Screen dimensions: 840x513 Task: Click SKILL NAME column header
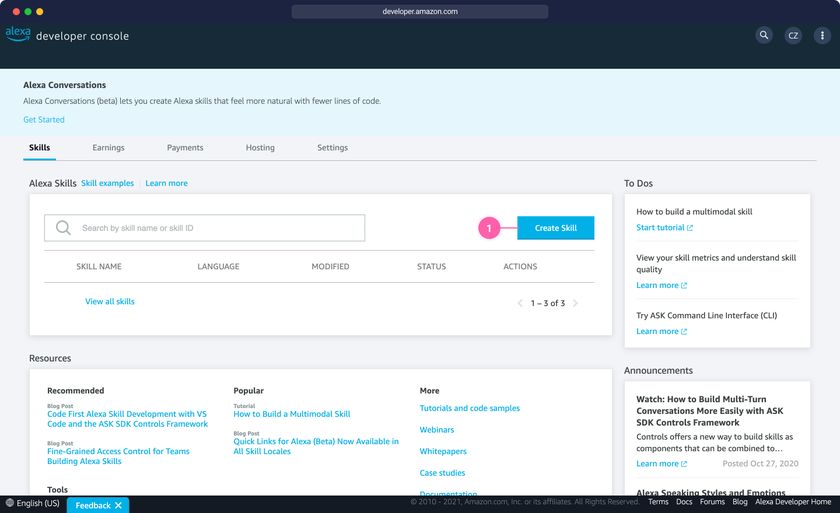[x=99, y=266]
